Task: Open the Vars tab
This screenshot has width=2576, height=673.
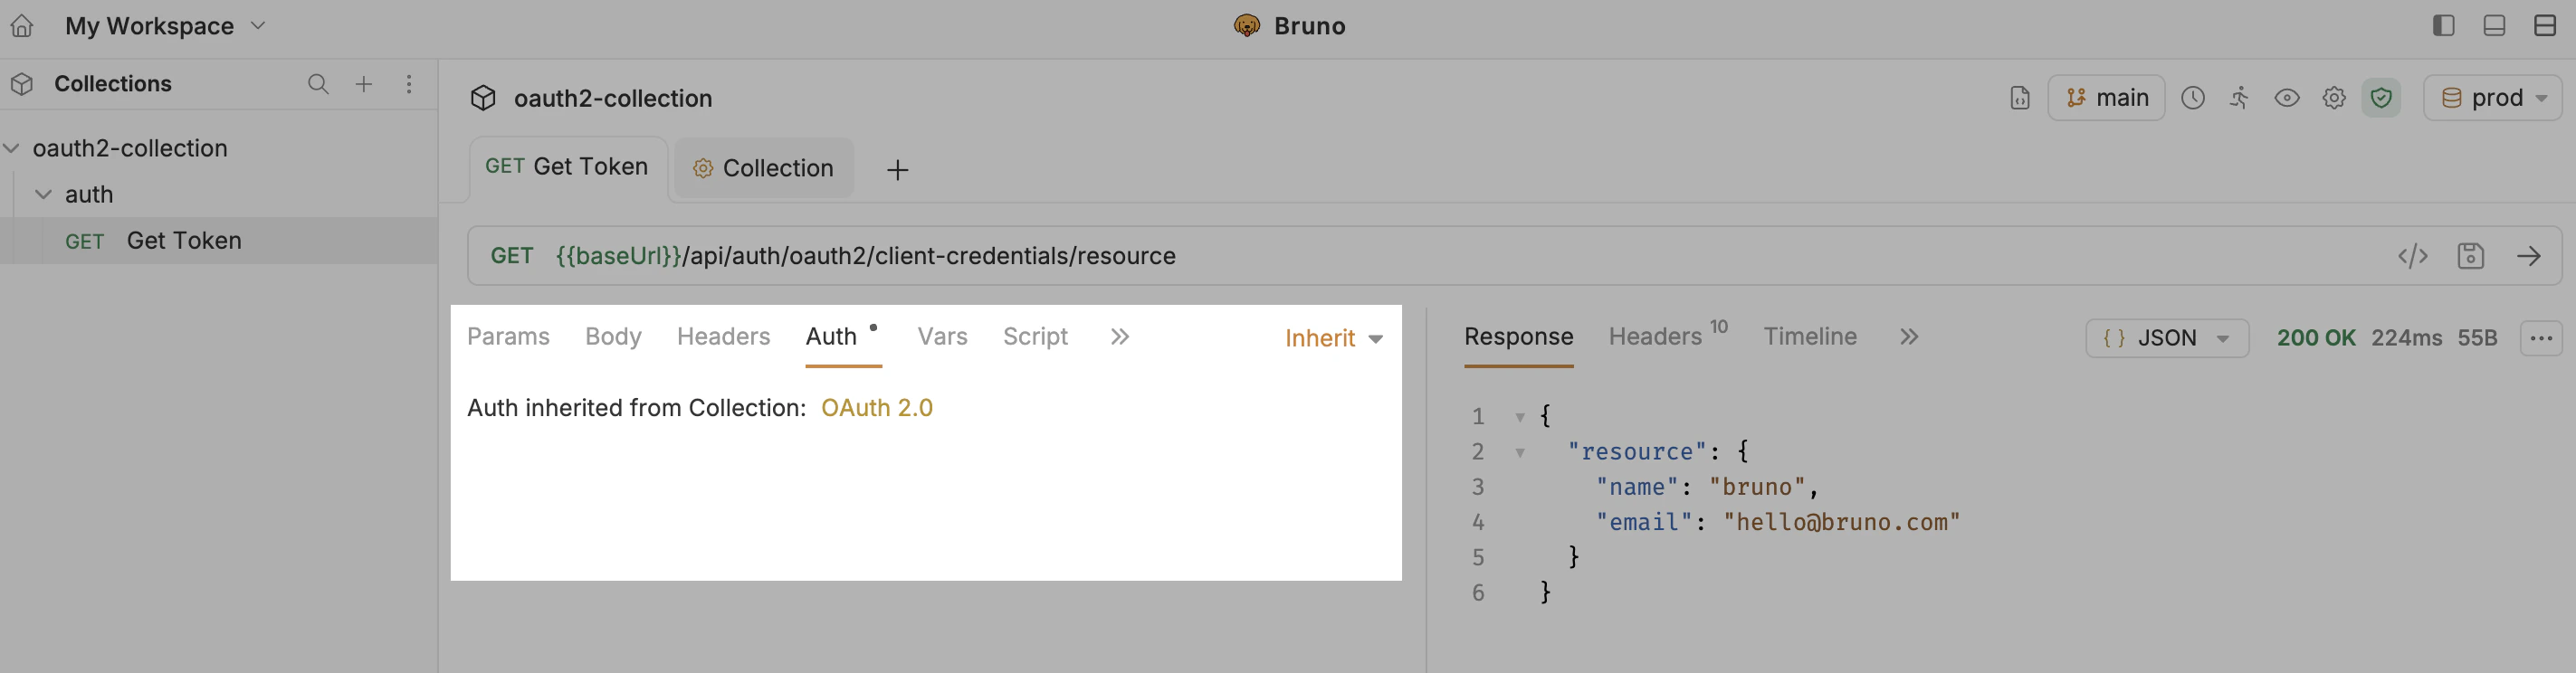Action: [942, 337]
